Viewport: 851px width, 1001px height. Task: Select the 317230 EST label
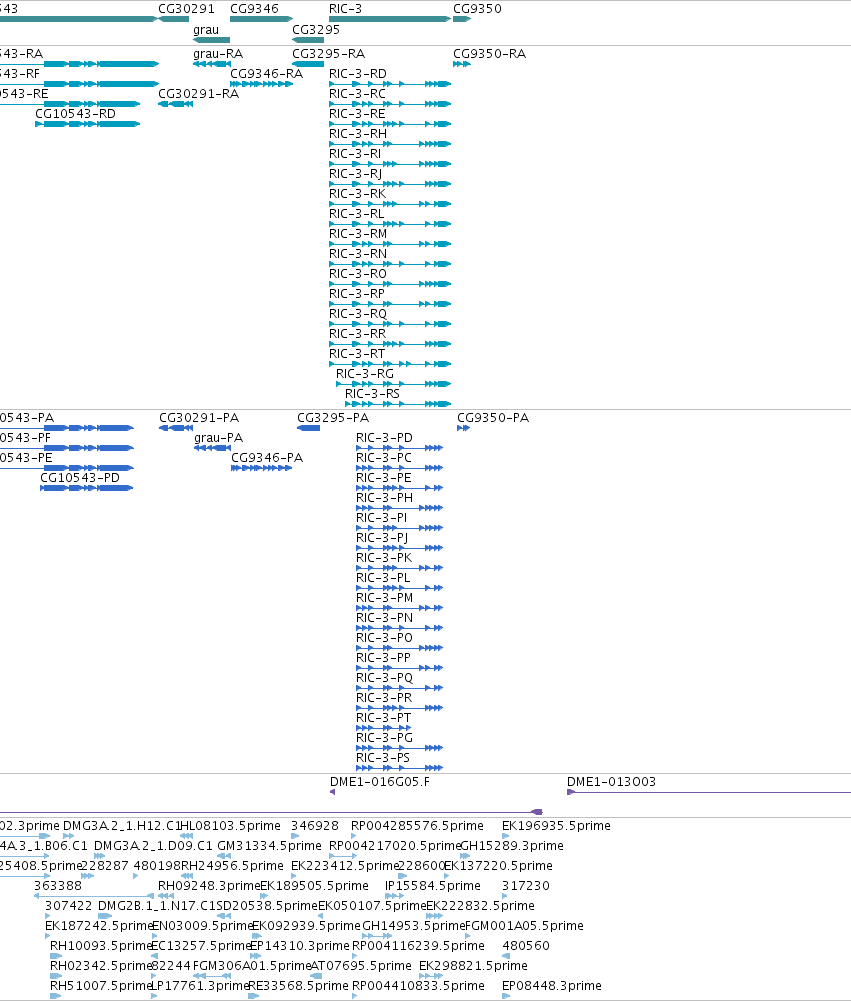[x=525, y=886]
